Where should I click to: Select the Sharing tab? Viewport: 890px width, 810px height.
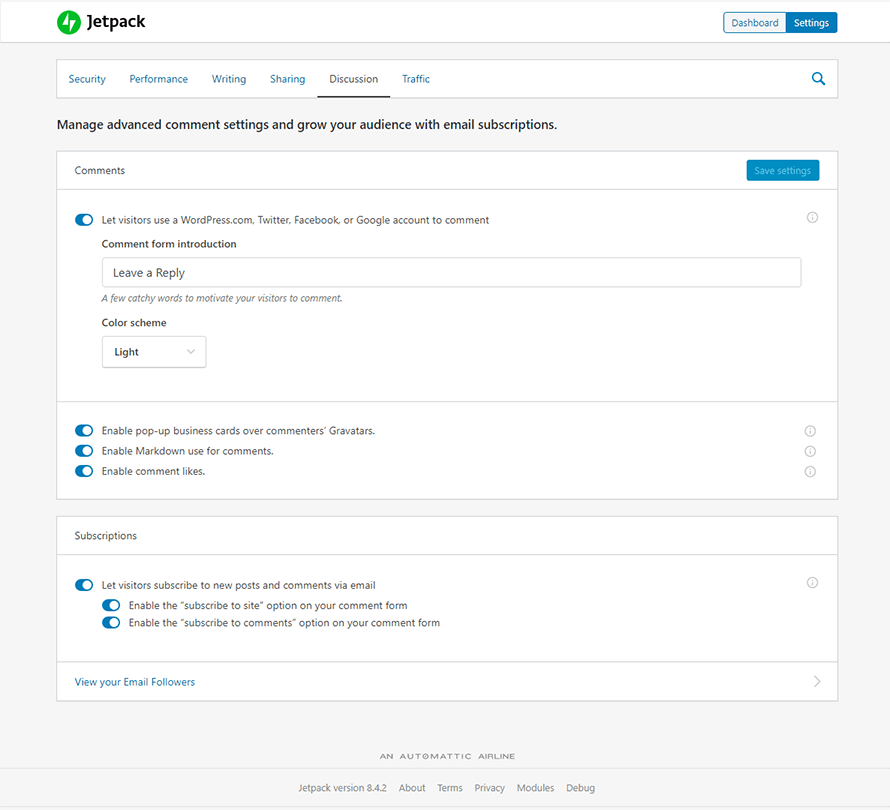(287, 79)
